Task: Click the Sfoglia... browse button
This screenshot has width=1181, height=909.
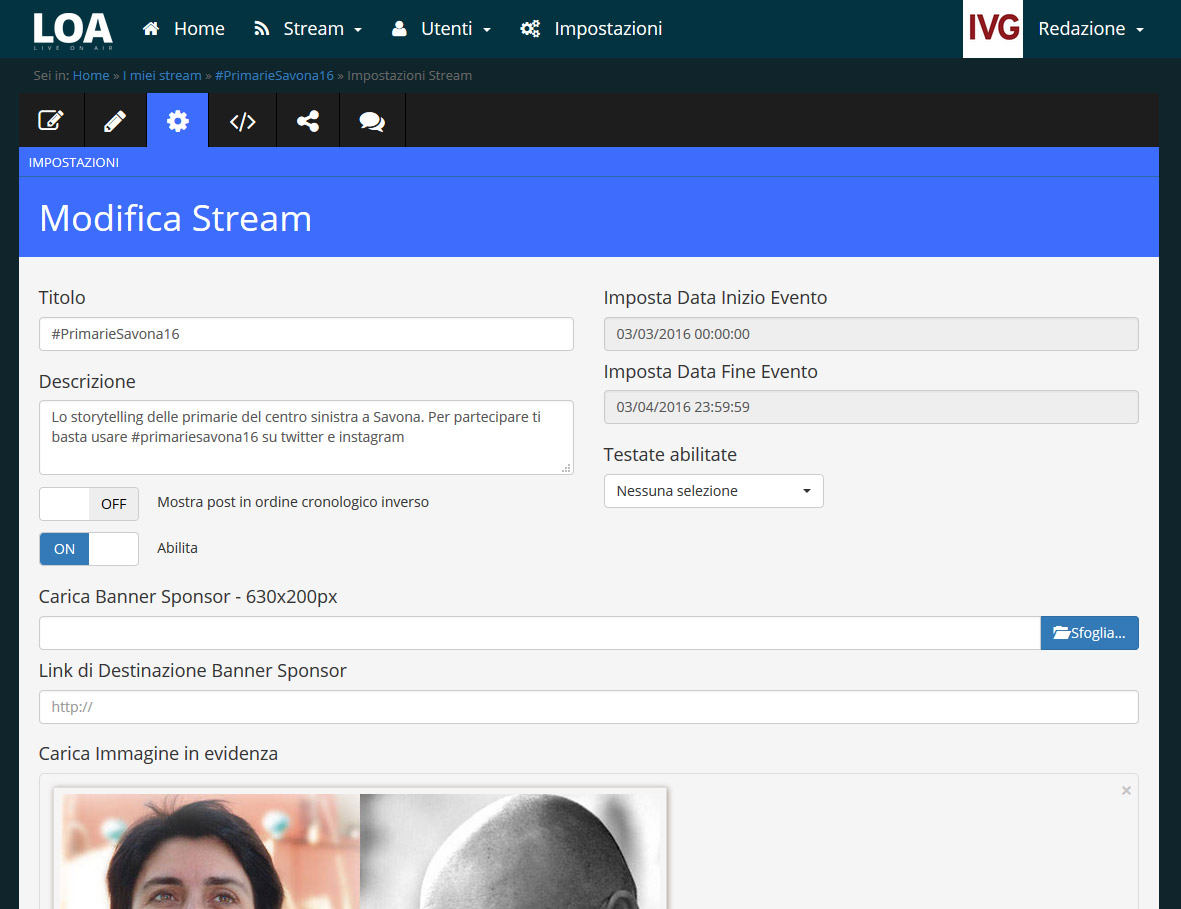Action: click(1089, 633)
